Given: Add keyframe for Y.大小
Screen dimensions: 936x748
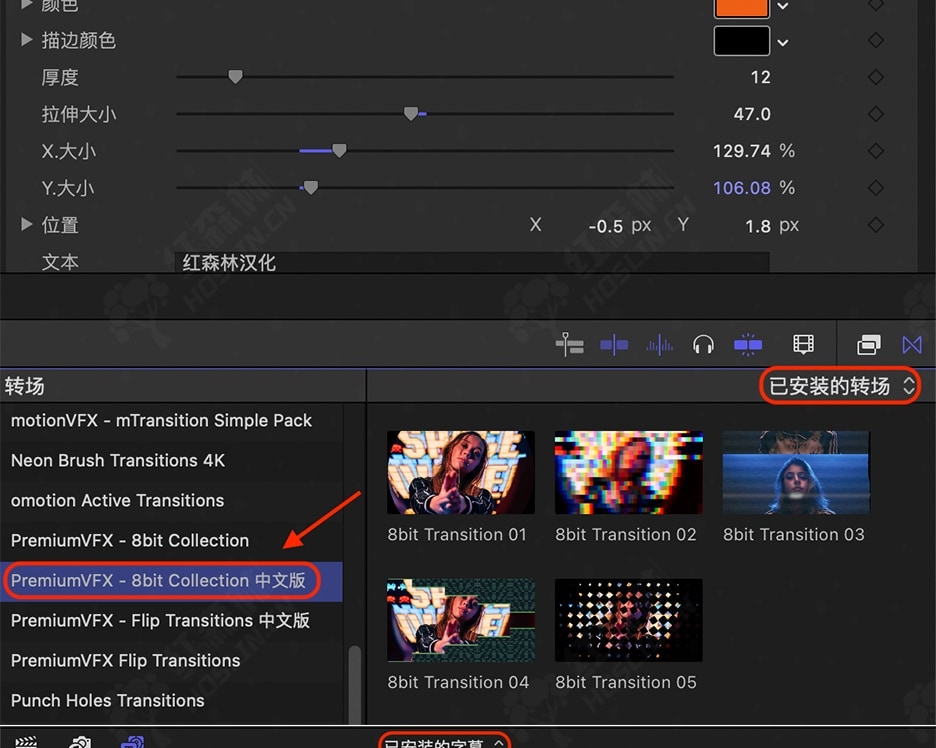Looking at the screenshot, I should 876,188.
